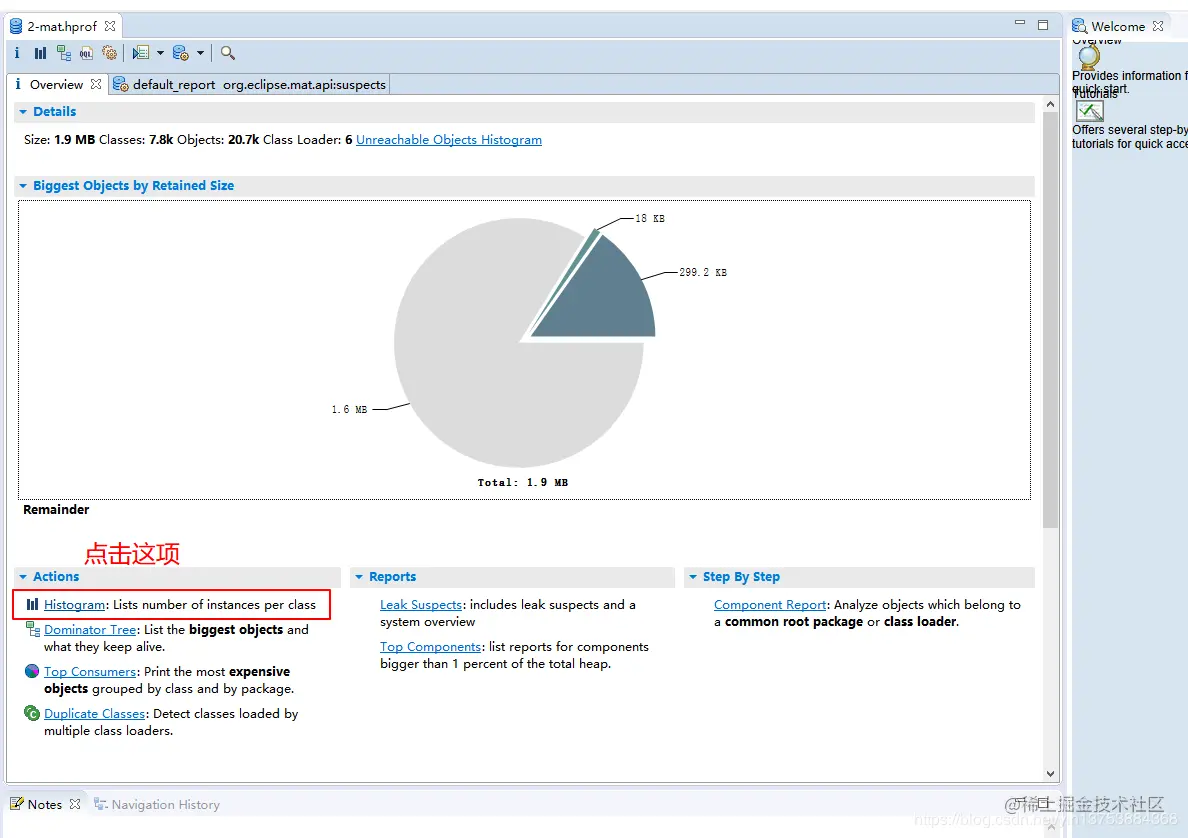Click the '299.2 KB' chart label
Screen dimensions: 1188x838
(702, 272)
